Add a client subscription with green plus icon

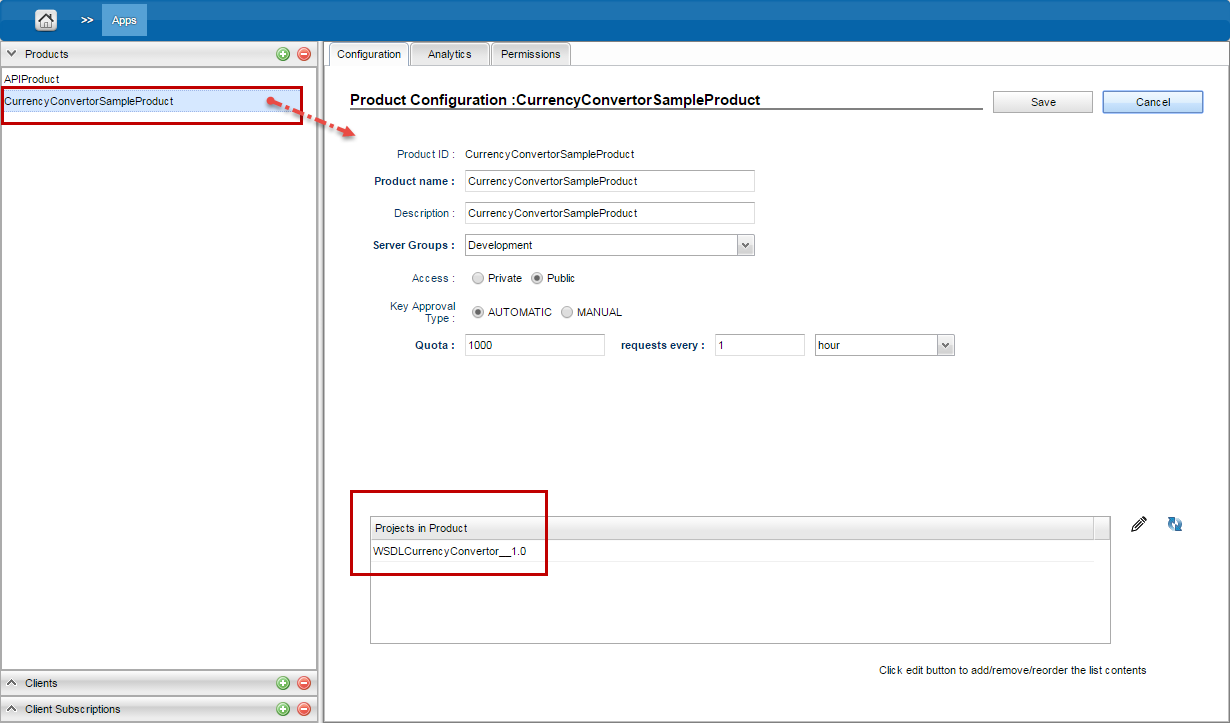[283, 709]
